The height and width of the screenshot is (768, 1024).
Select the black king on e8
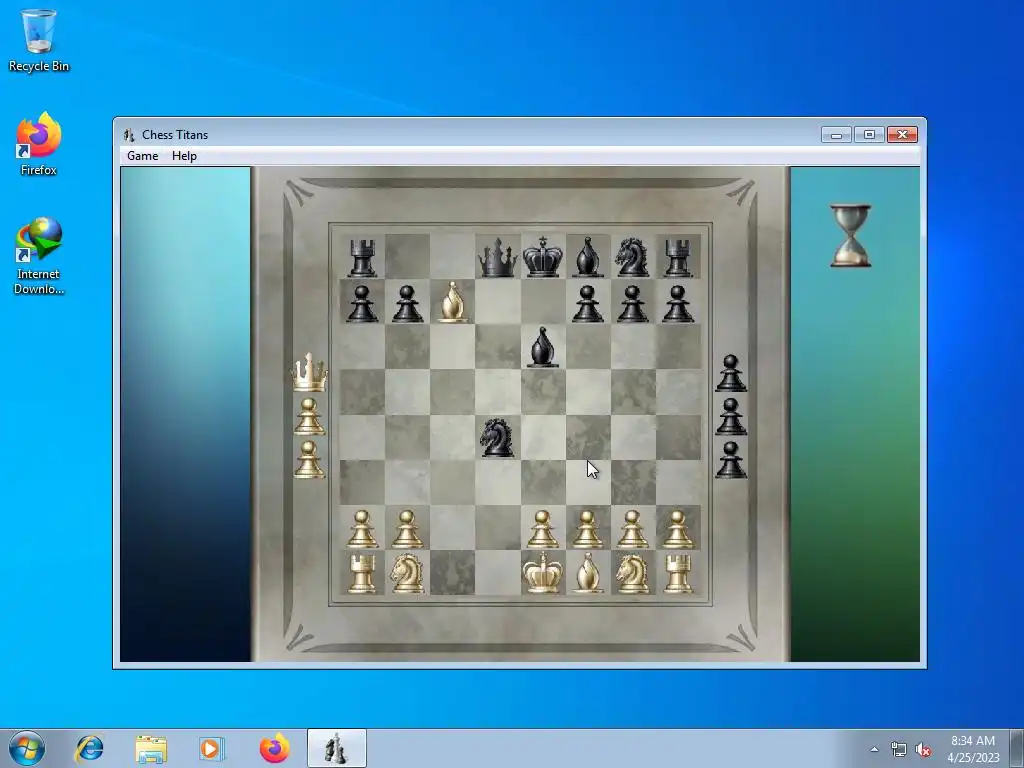543,258
